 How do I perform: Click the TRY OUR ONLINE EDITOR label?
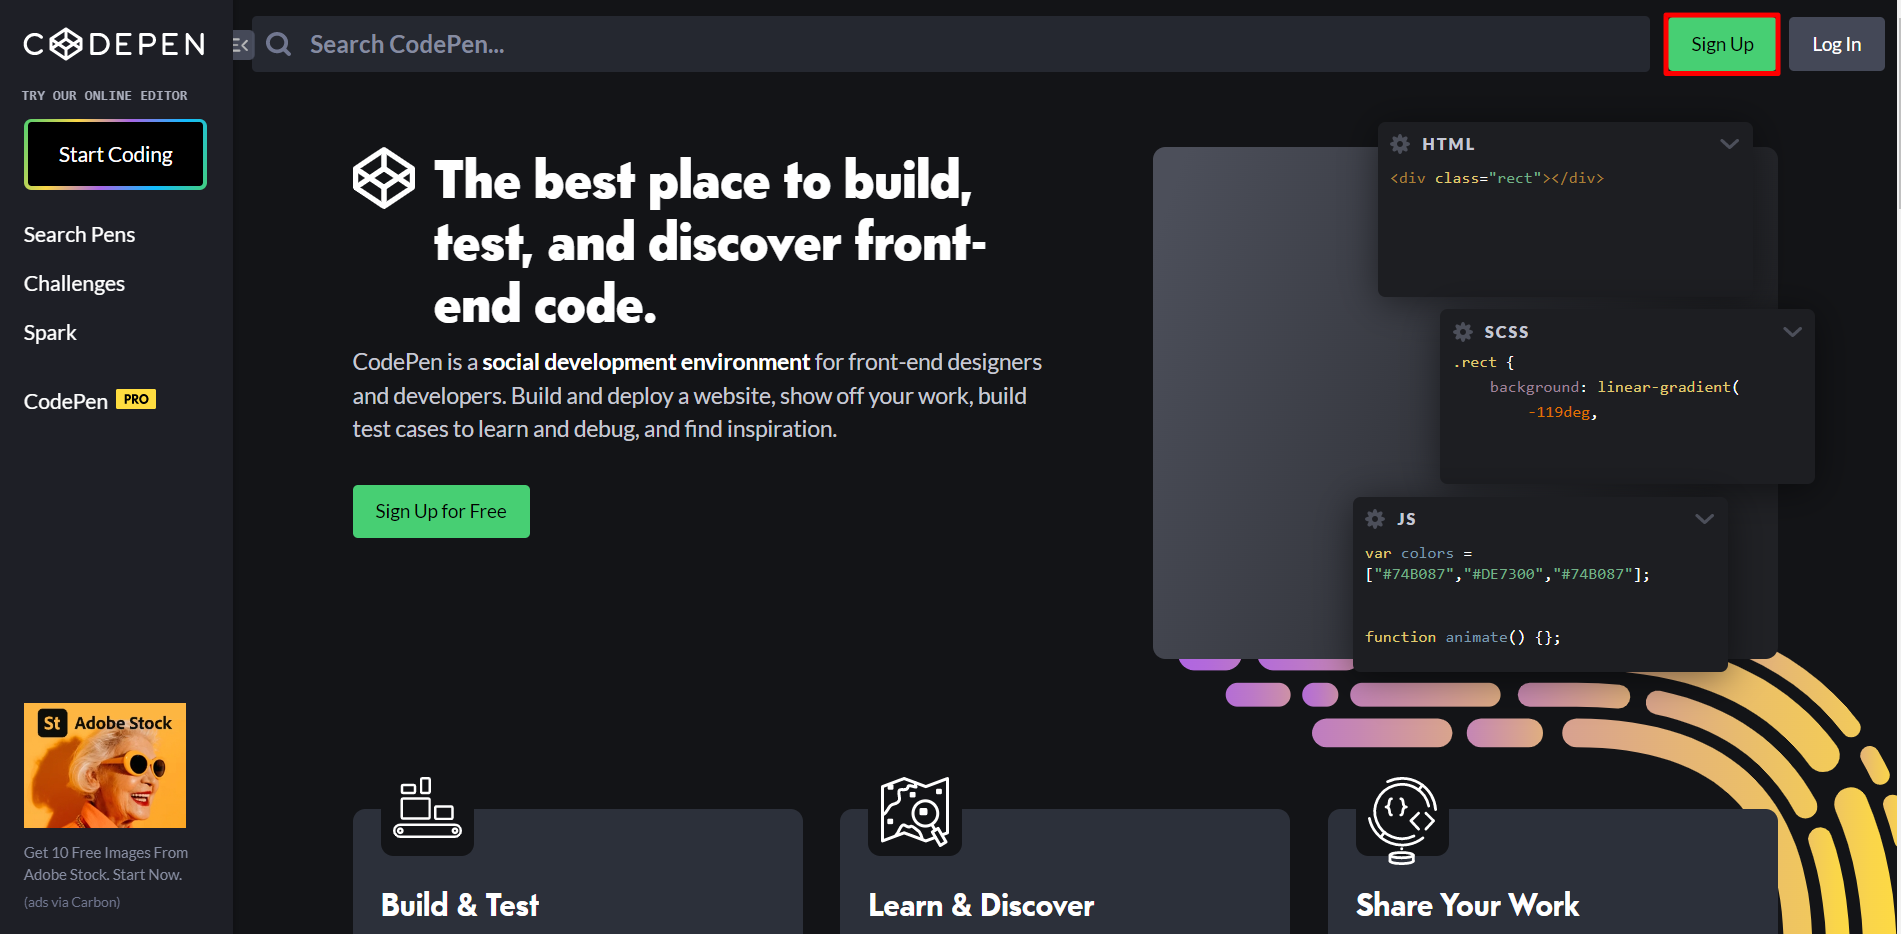tap(105, 96)
